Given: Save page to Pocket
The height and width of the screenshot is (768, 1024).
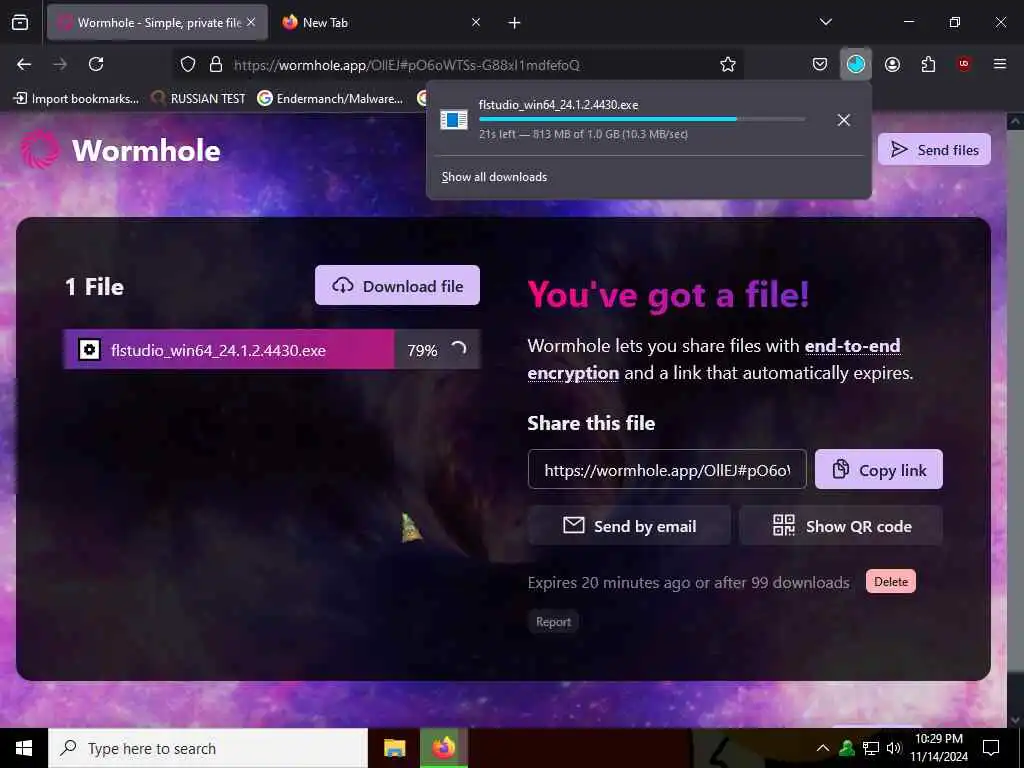Looking at the screenshot, I should [820, 64].
